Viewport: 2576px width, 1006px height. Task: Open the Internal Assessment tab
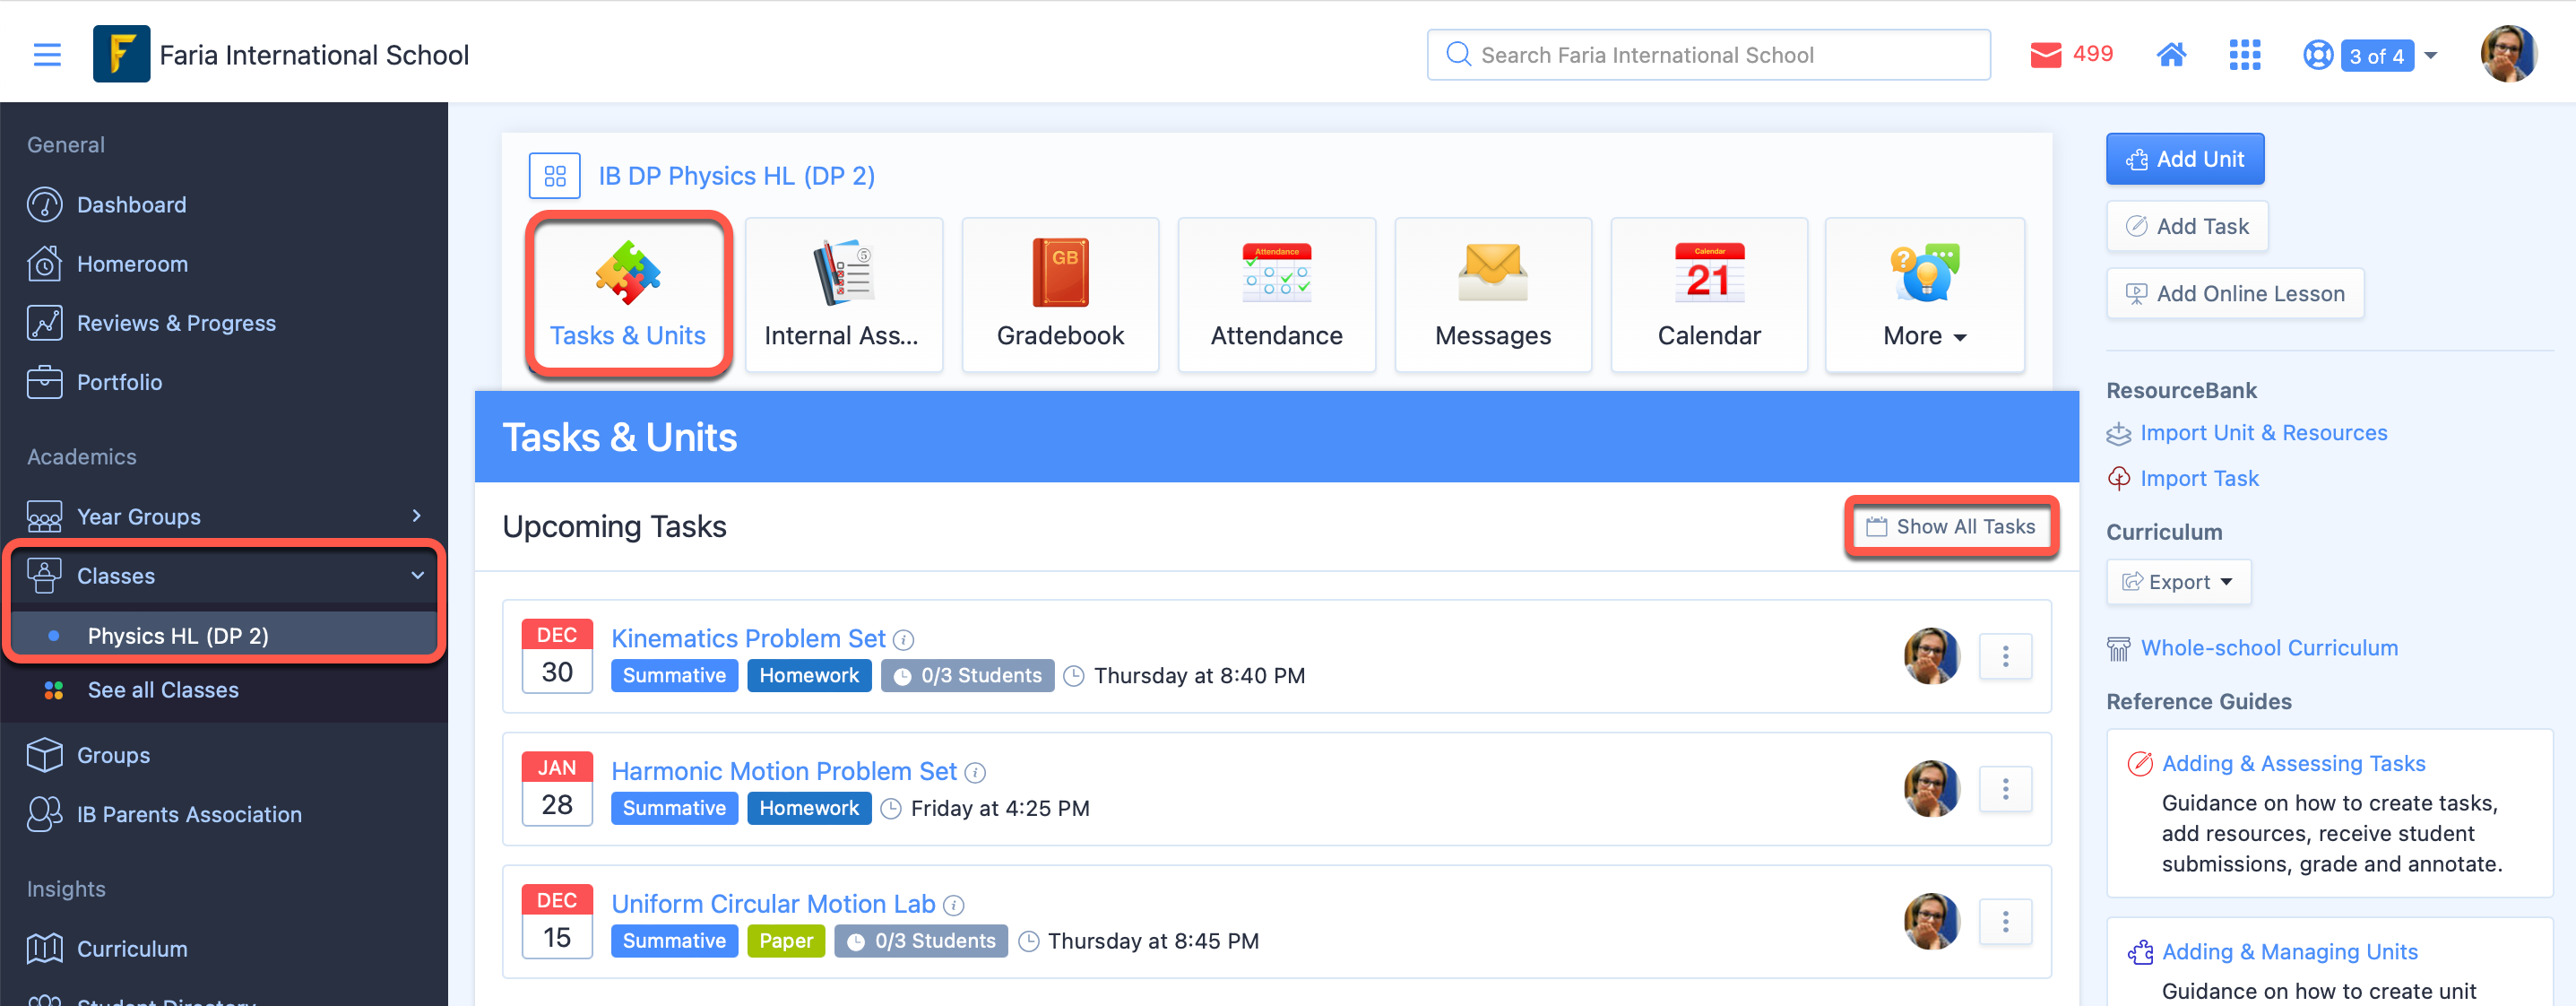843,294
